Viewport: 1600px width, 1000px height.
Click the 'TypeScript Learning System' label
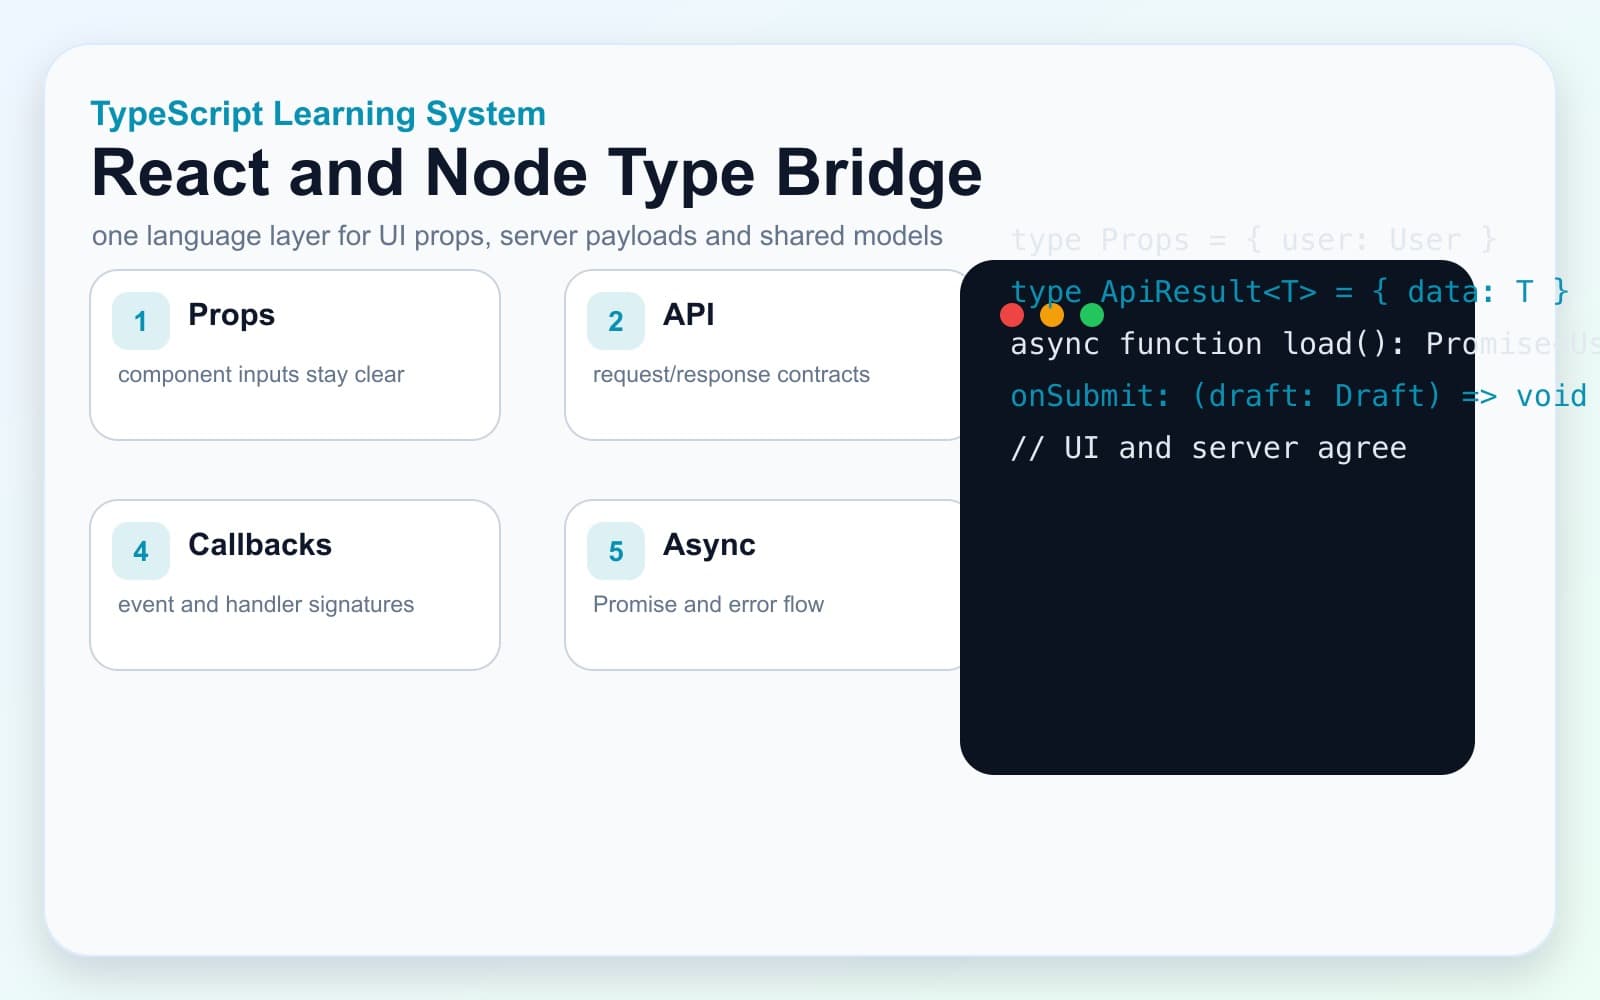(318, 114)
